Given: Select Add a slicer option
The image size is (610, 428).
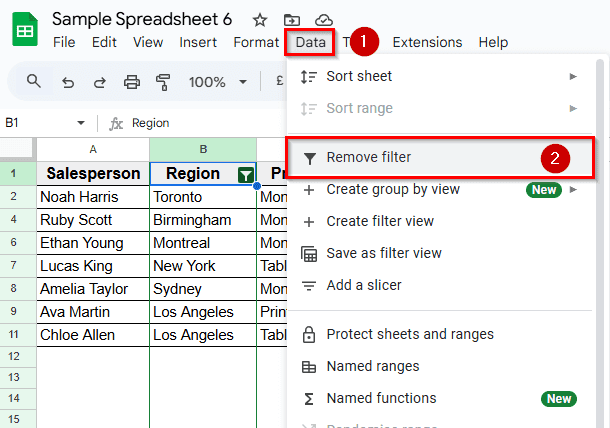Looking at the screenshot, I should (363, 285).
